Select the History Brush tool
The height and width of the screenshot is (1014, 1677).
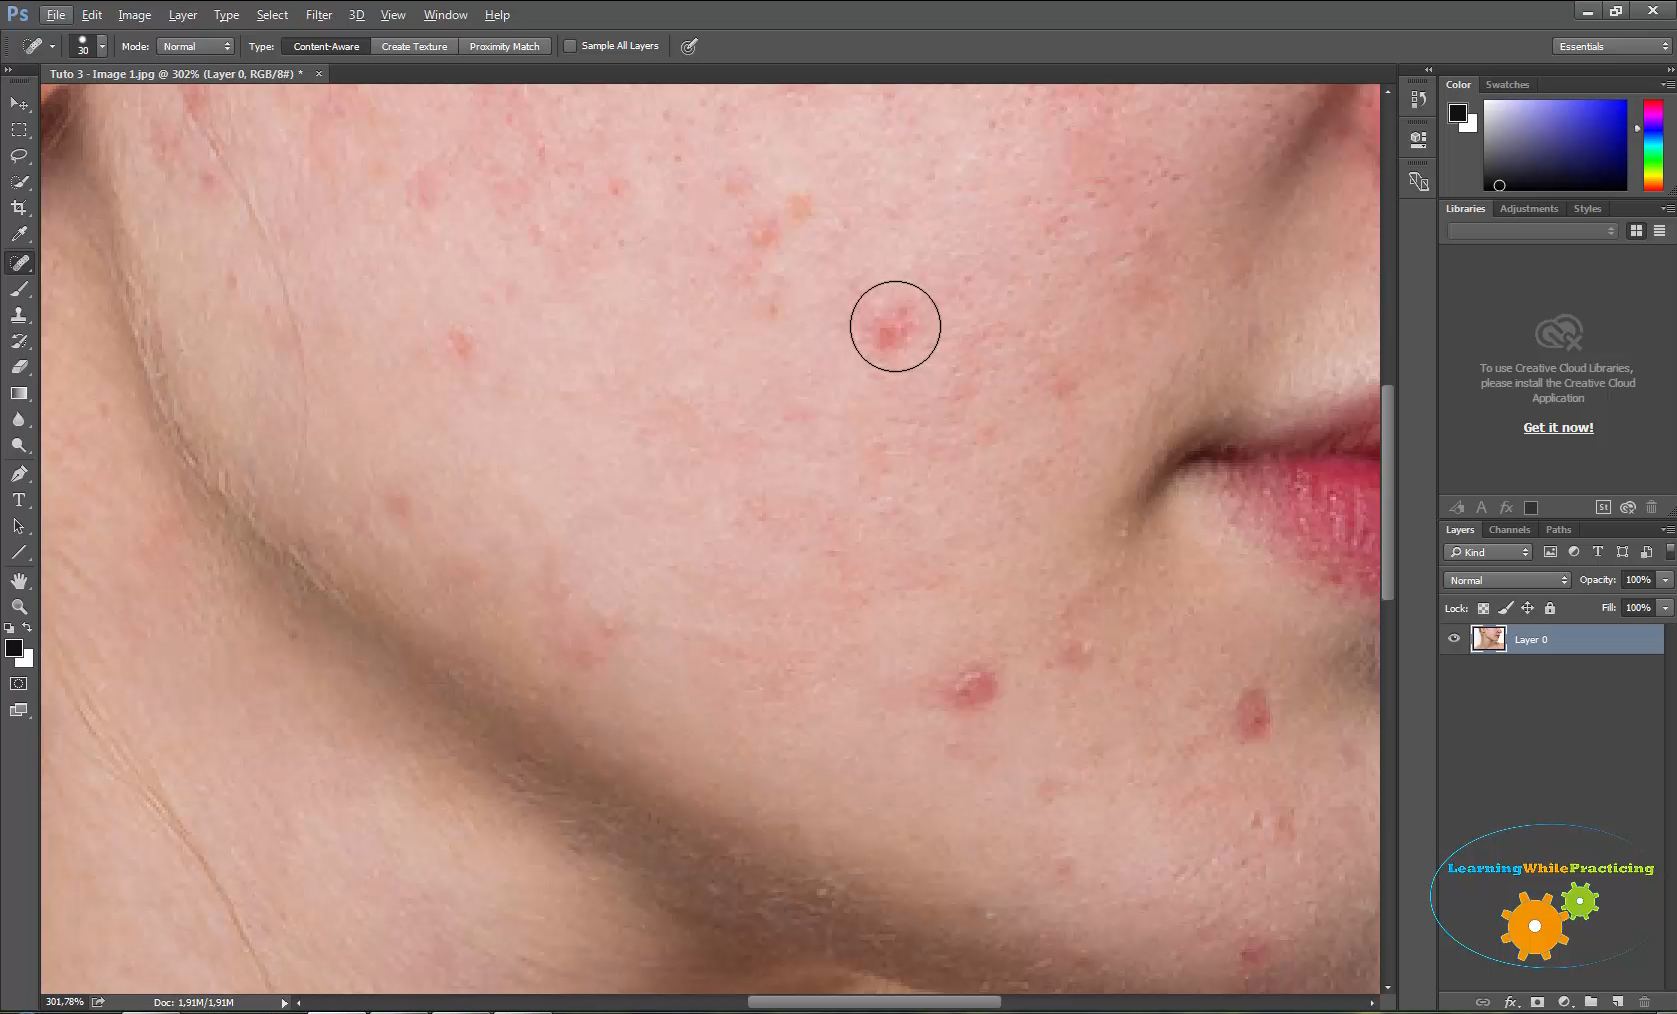click(x=19, y=341)
